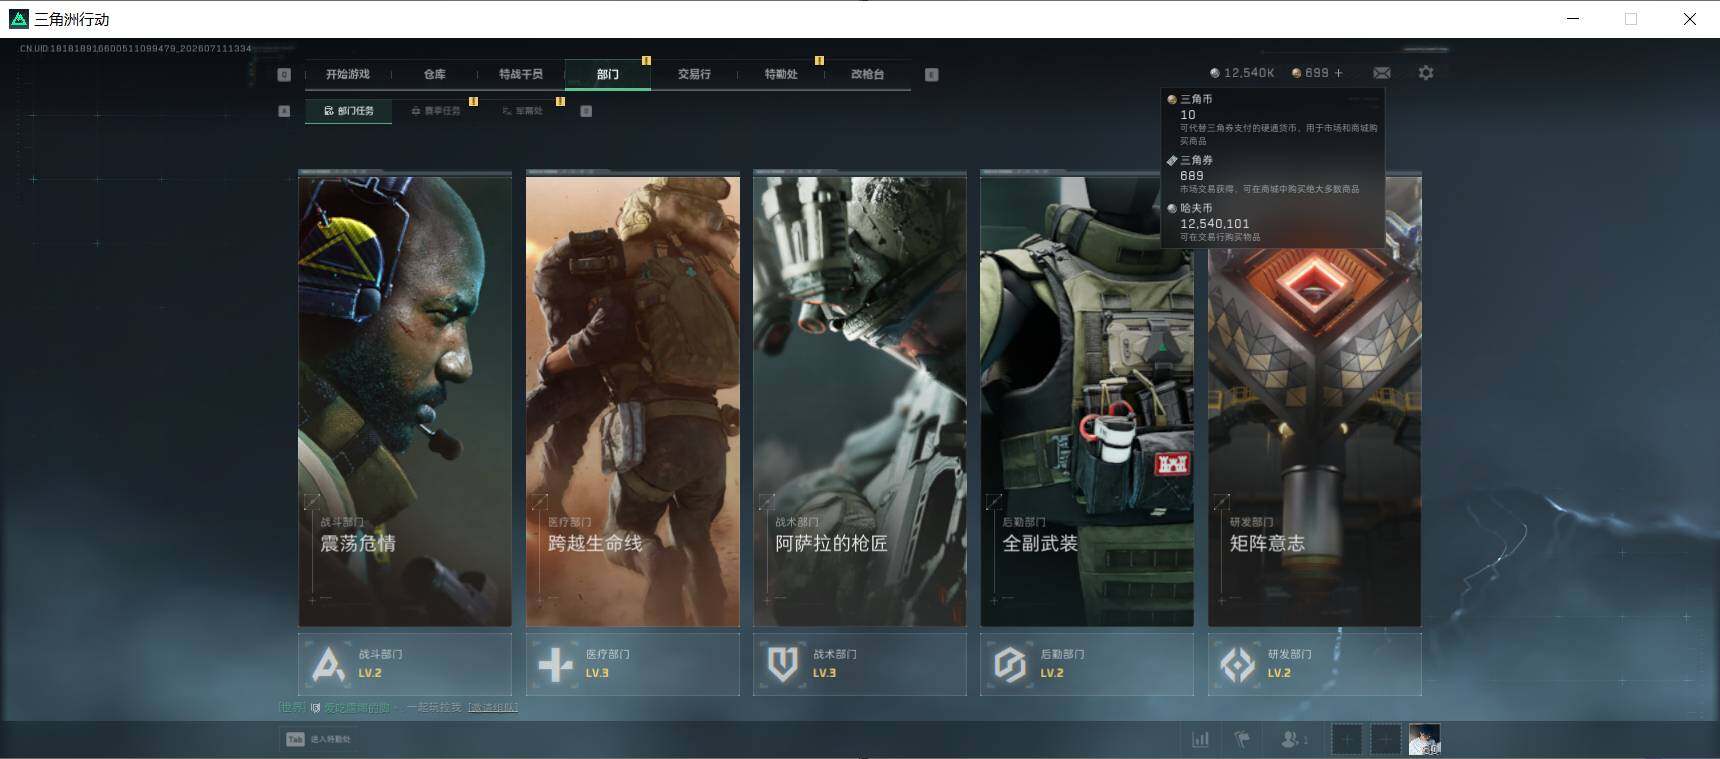Image resolution: width=1720 pixels, height=759 pixels.
Task: Select the 部门任务 sub-tab
Action: point(349,111)
